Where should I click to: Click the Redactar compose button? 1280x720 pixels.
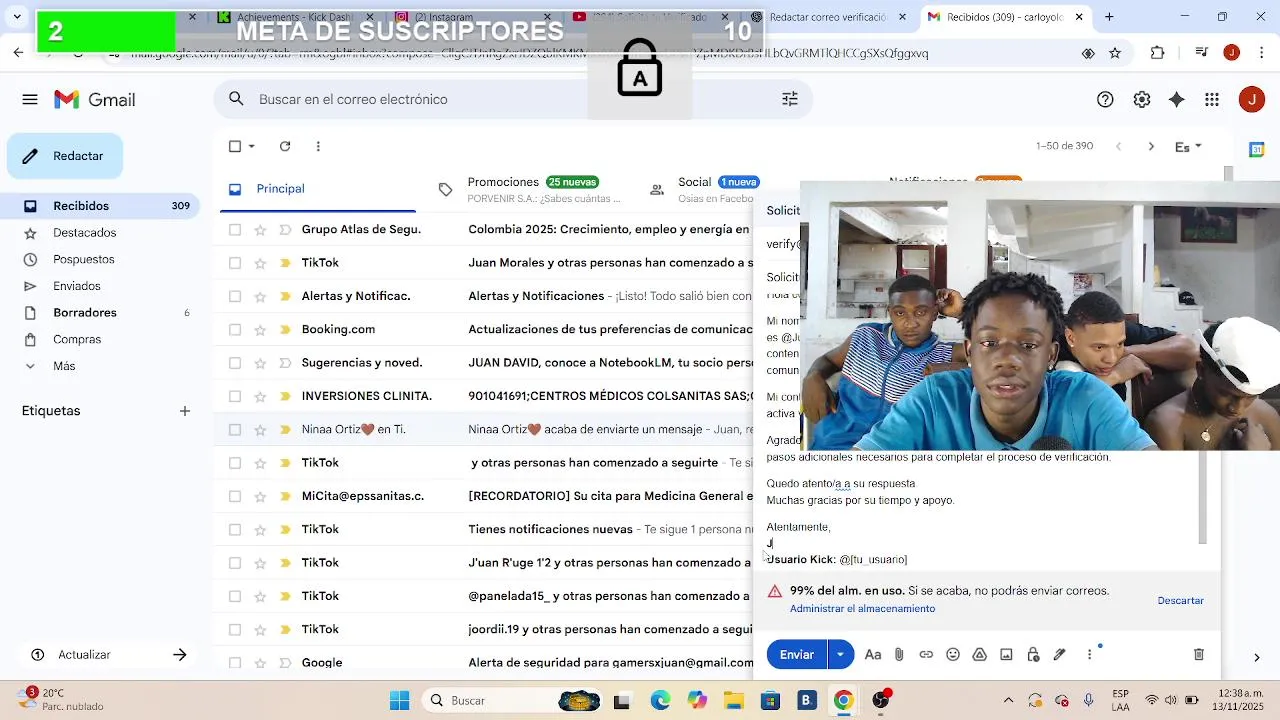(x=65, y=156)
